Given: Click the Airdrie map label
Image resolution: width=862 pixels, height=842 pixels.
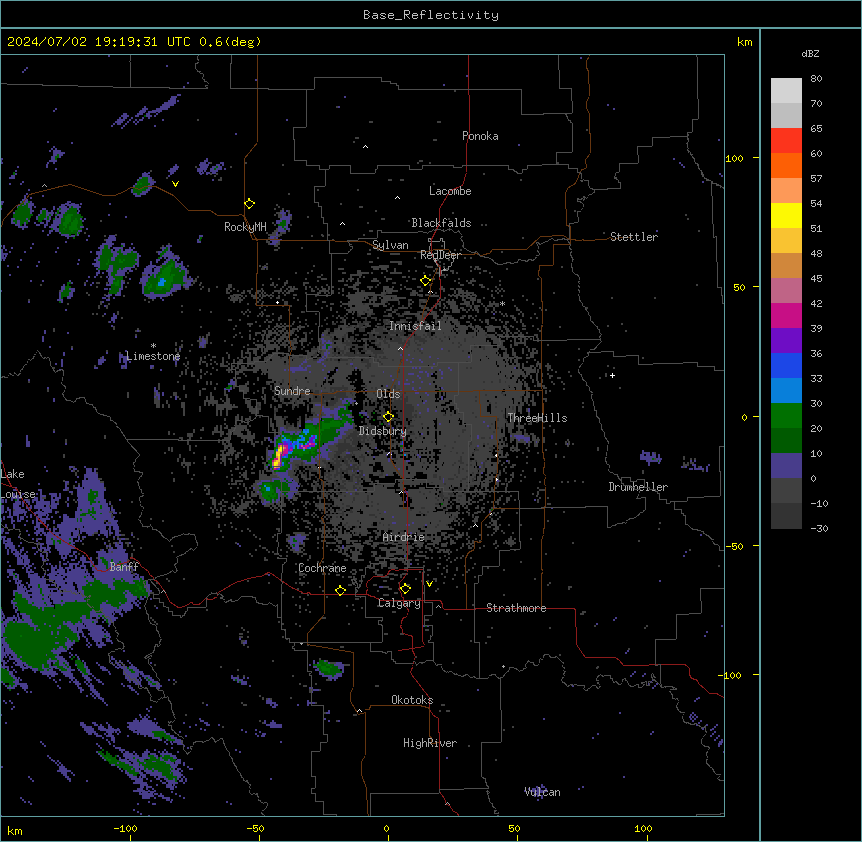Looking at the screenshot, I should [x=404, y=537].
